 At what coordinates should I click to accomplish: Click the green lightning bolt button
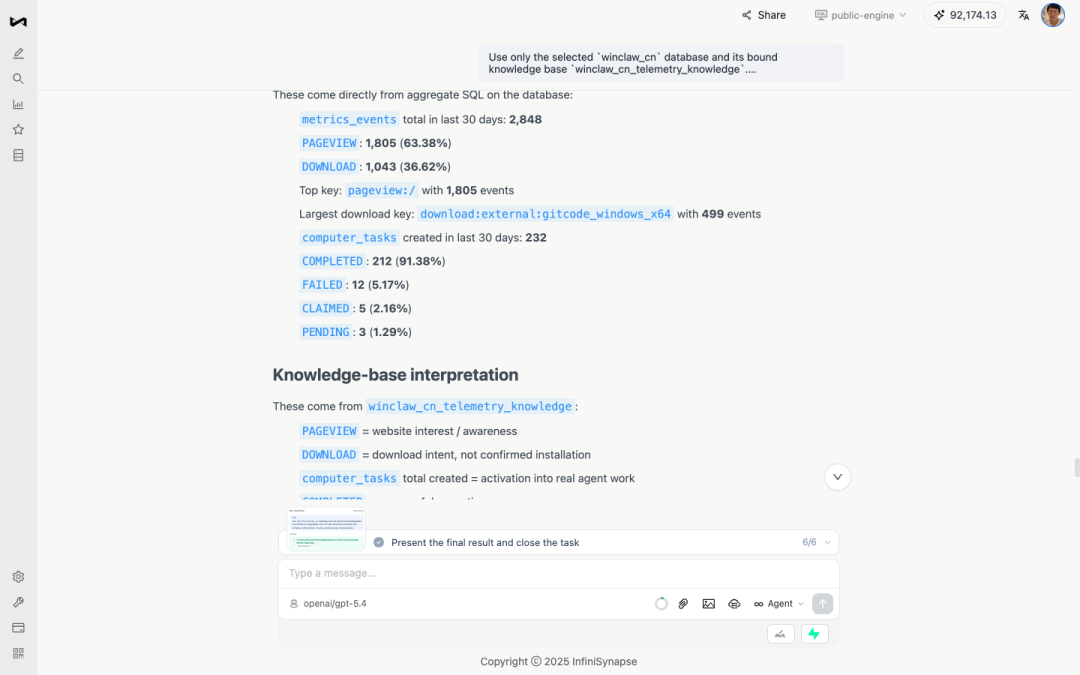814,634
